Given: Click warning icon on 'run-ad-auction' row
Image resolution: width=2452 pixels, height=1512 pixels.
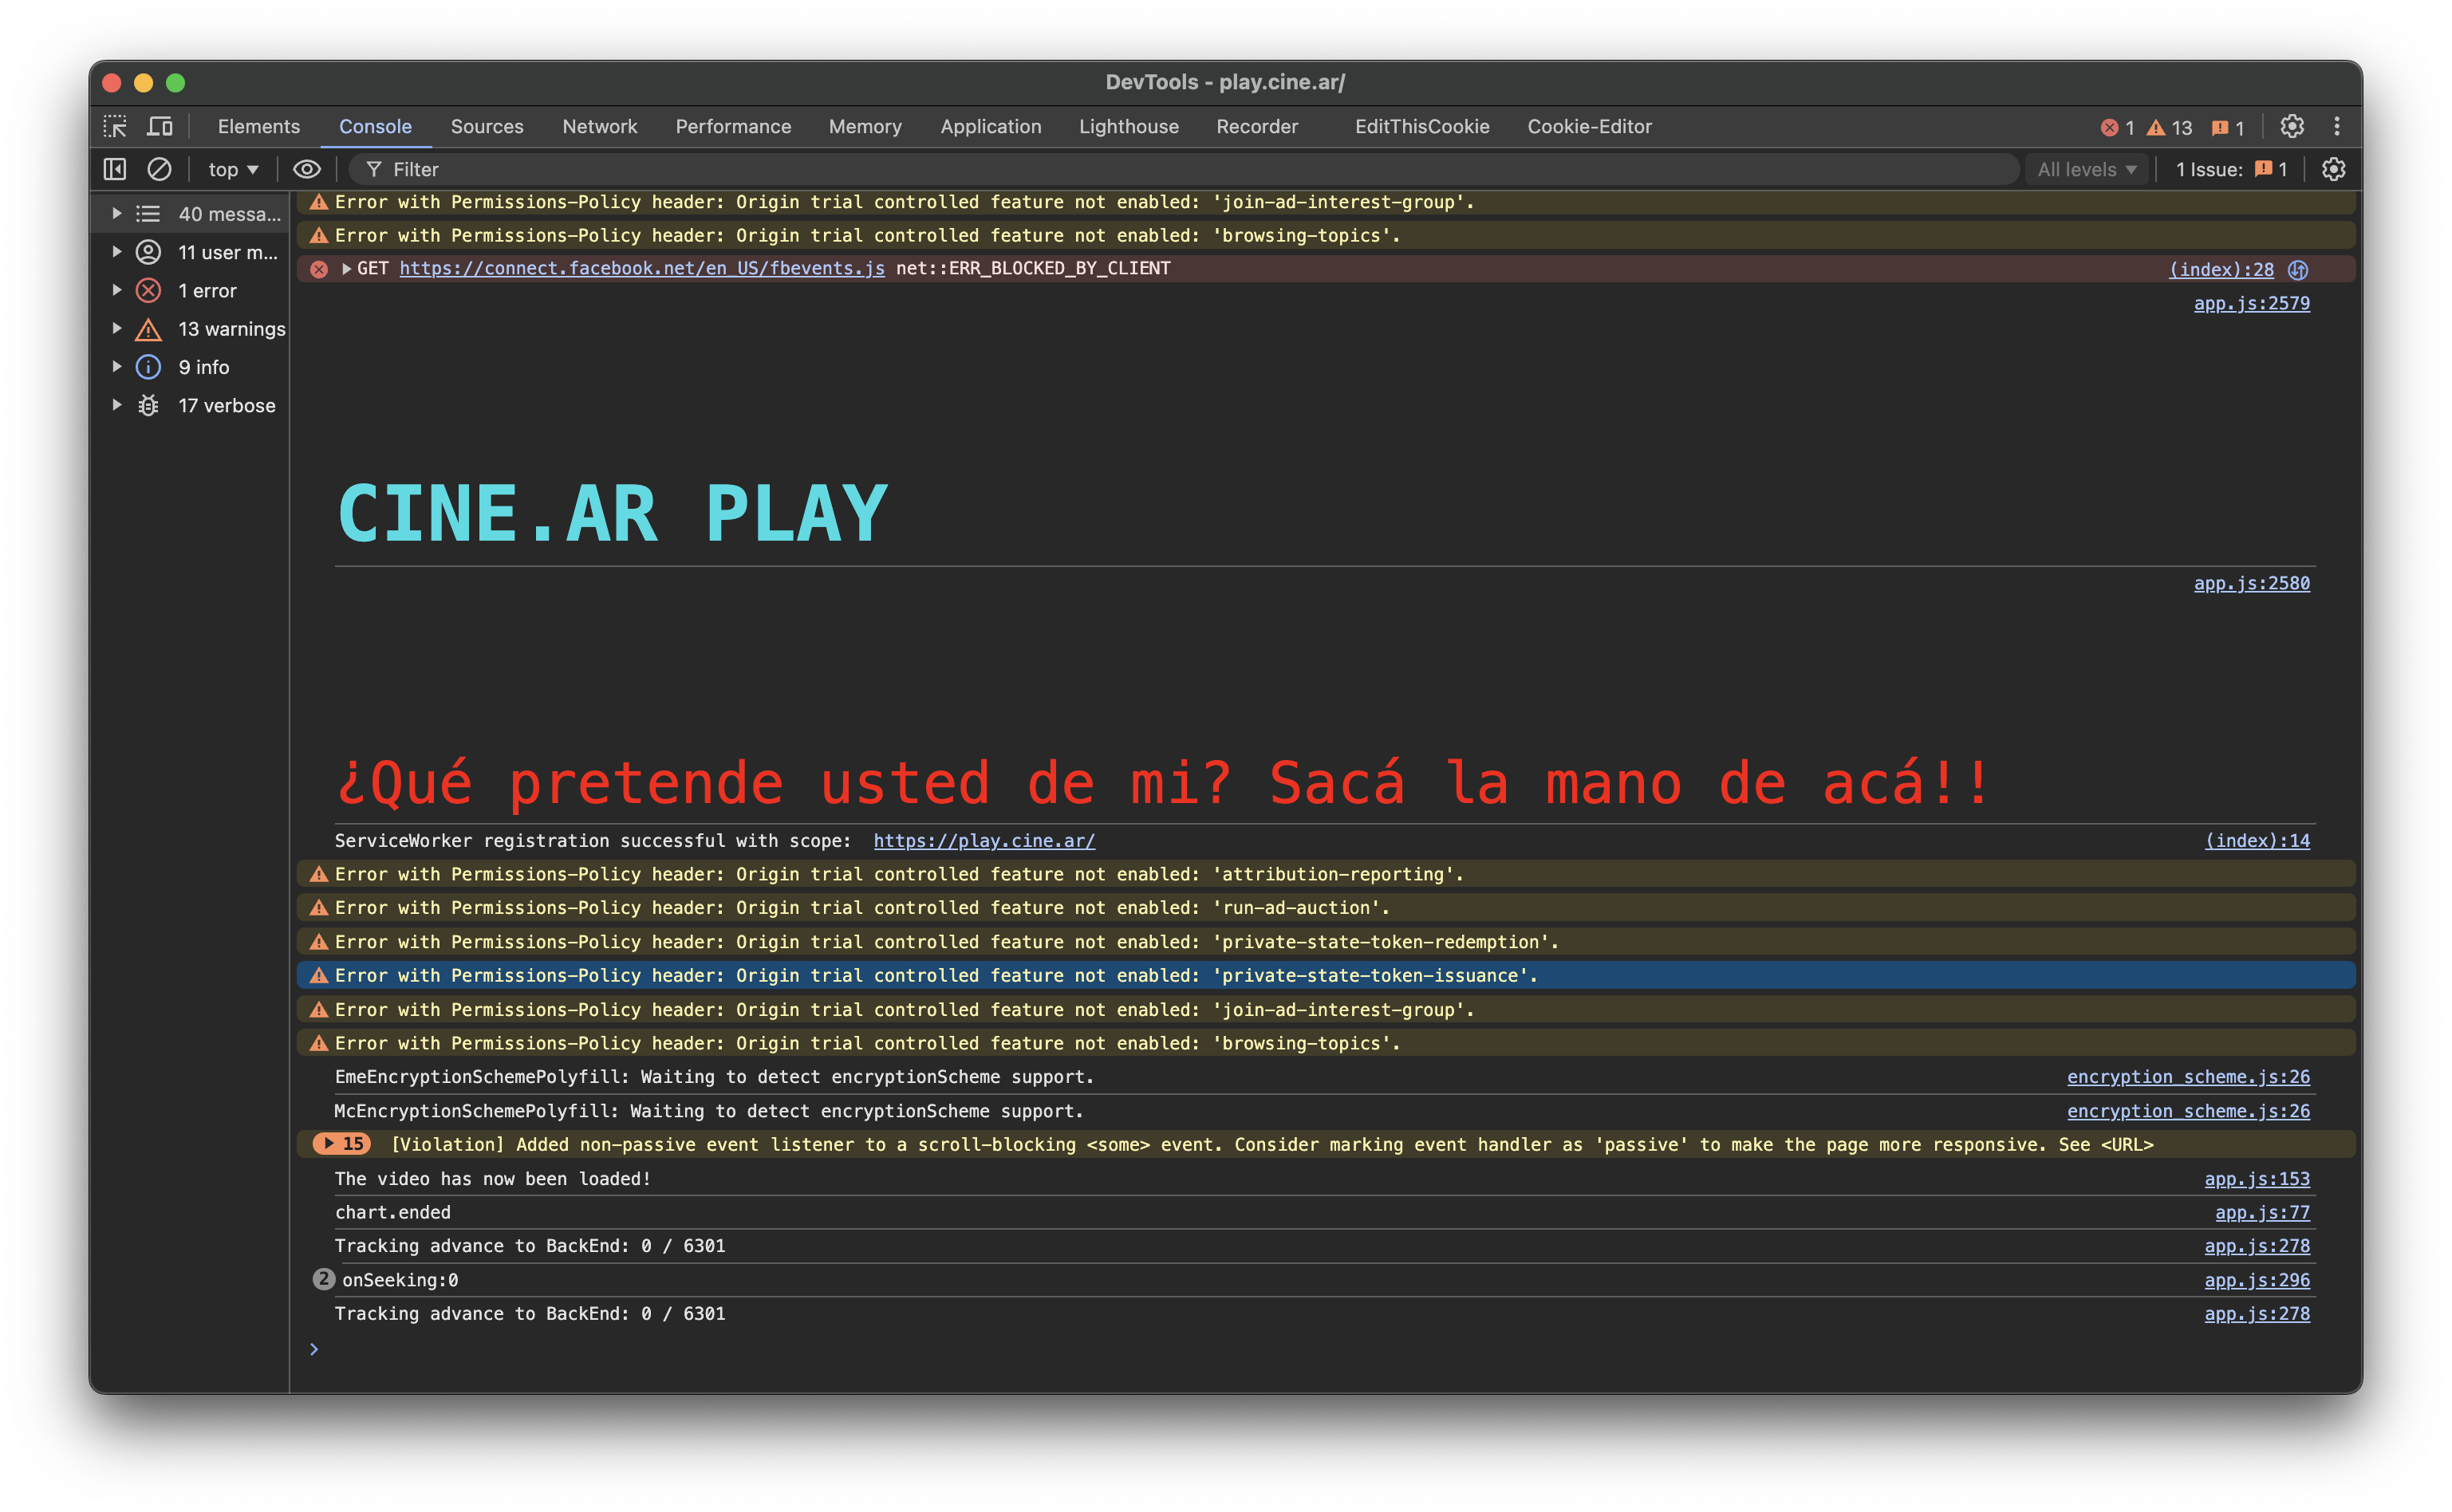Looking at the screenshot, I should click(x=319, y=908).
